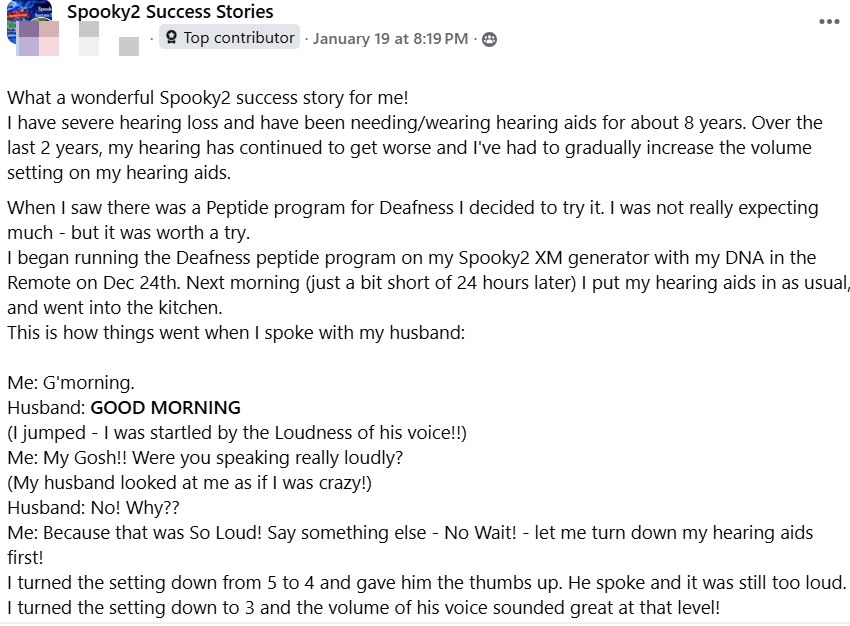The height and width of the screenshot is (626, 850).
Task: Open post permalink via January 19 timestamp
Action: 390,39
